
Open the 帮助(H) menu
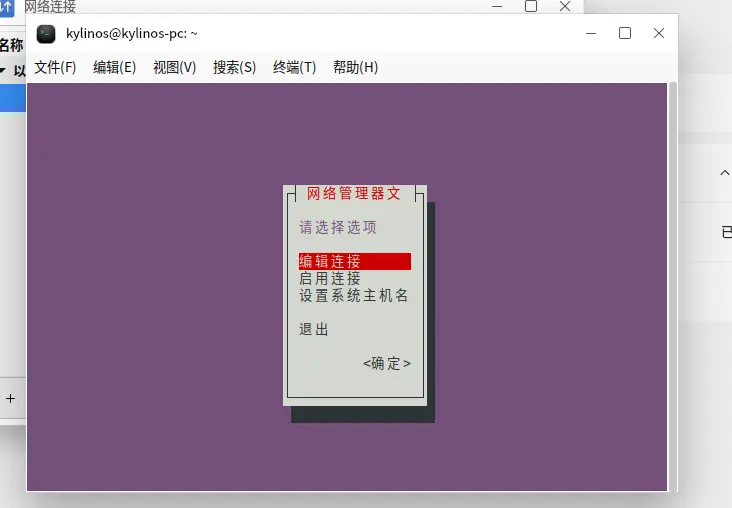click(355, 68)
